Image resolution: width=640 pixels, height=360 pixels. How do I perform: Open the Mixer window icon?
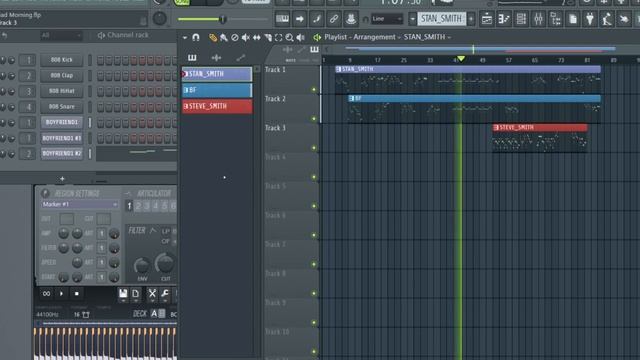click(538, 19)
